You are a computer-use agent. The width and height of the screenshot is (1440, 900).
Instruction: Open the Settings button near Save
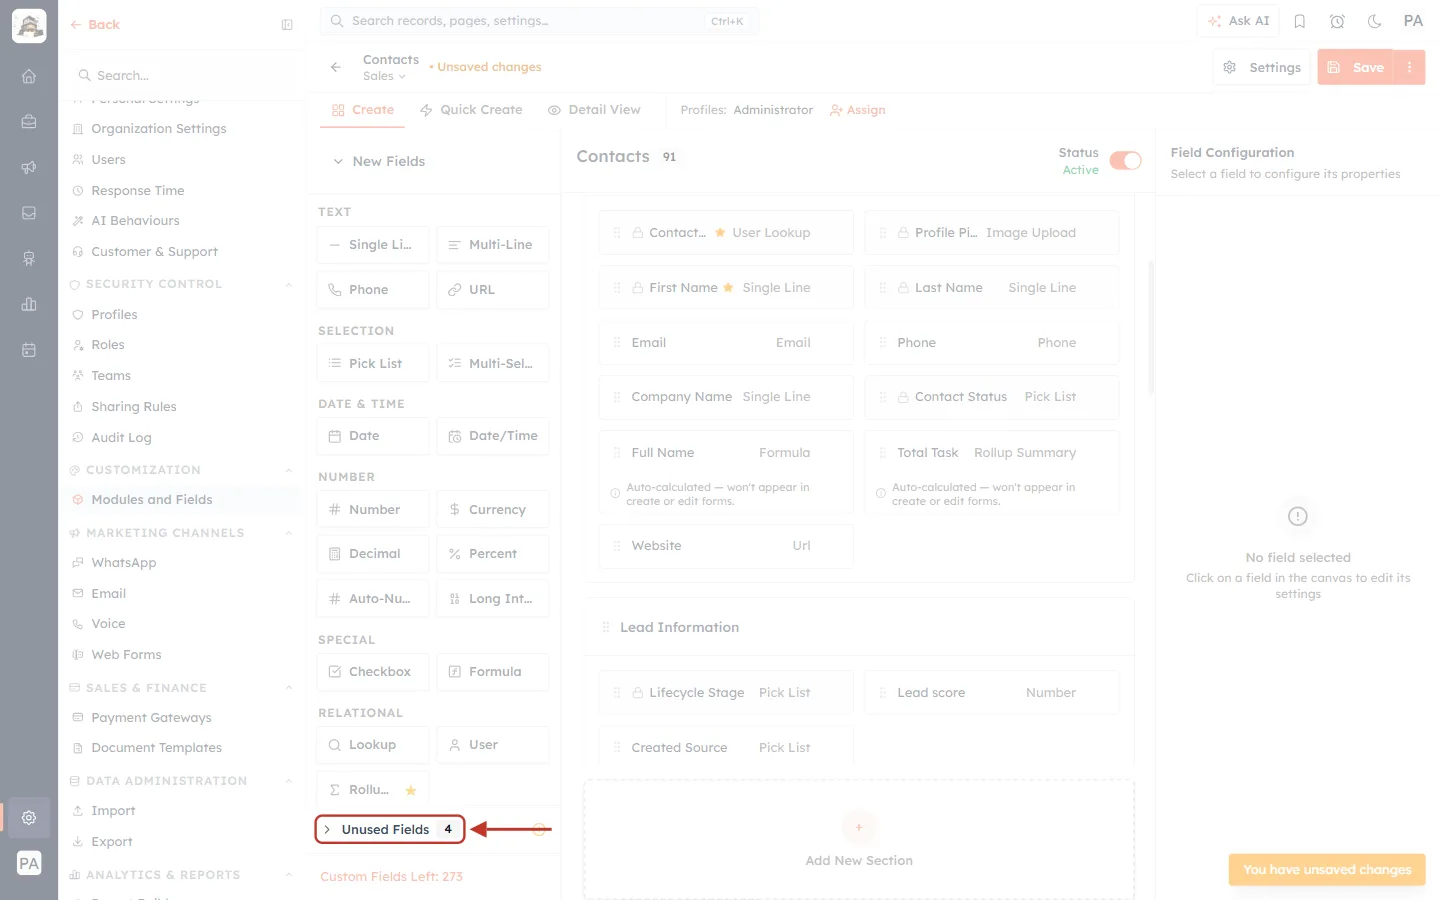pyautogui.click(x=1262, y=67)
